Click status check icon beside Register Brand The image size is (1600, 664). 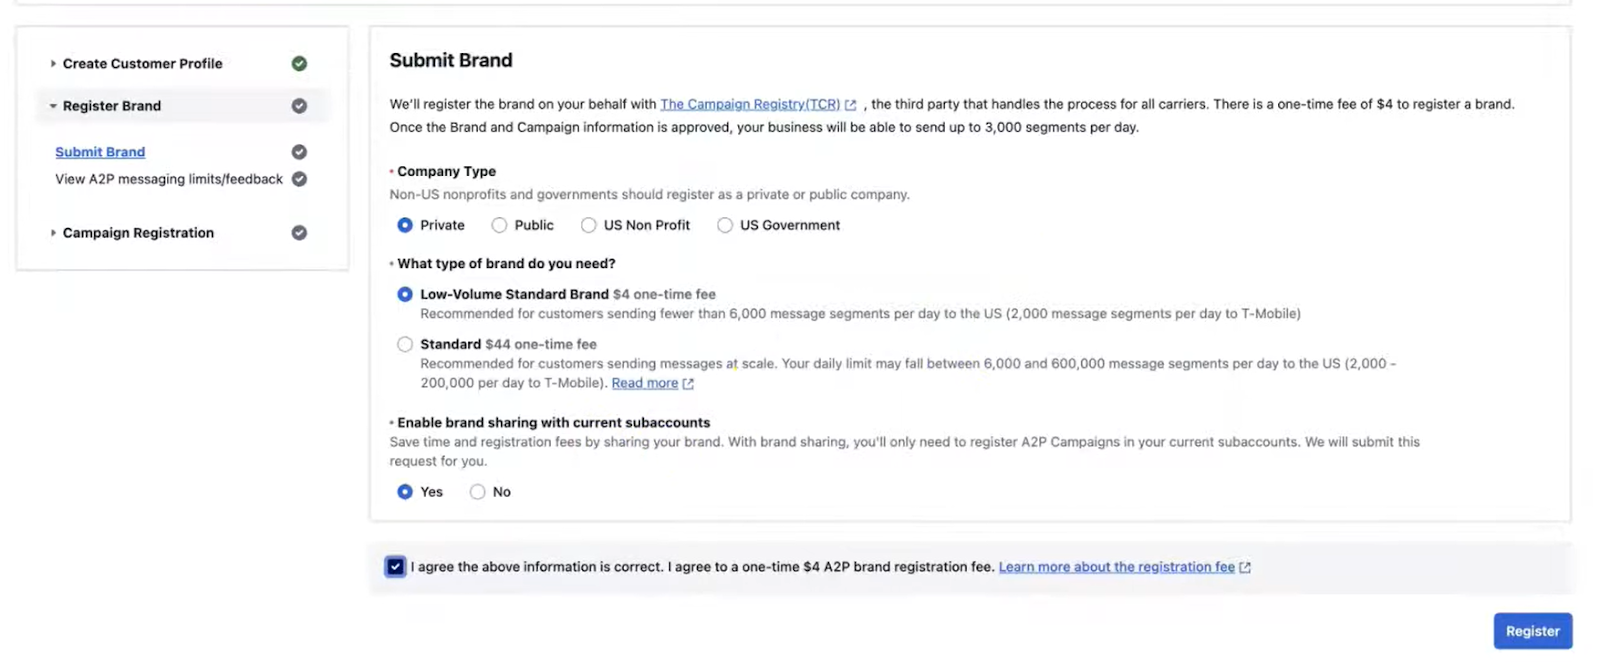click(x=299, y=106)
